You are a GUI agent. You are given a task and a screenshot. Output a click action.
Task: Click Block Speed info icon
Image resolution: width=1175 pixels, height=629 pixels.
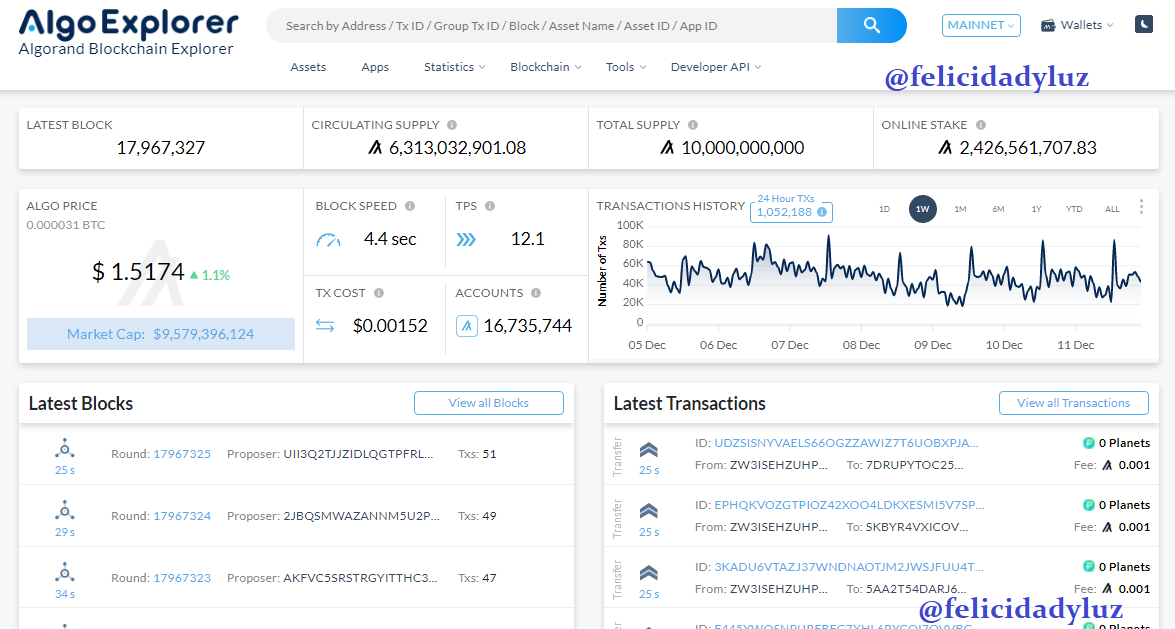click(x=410, y=206)
